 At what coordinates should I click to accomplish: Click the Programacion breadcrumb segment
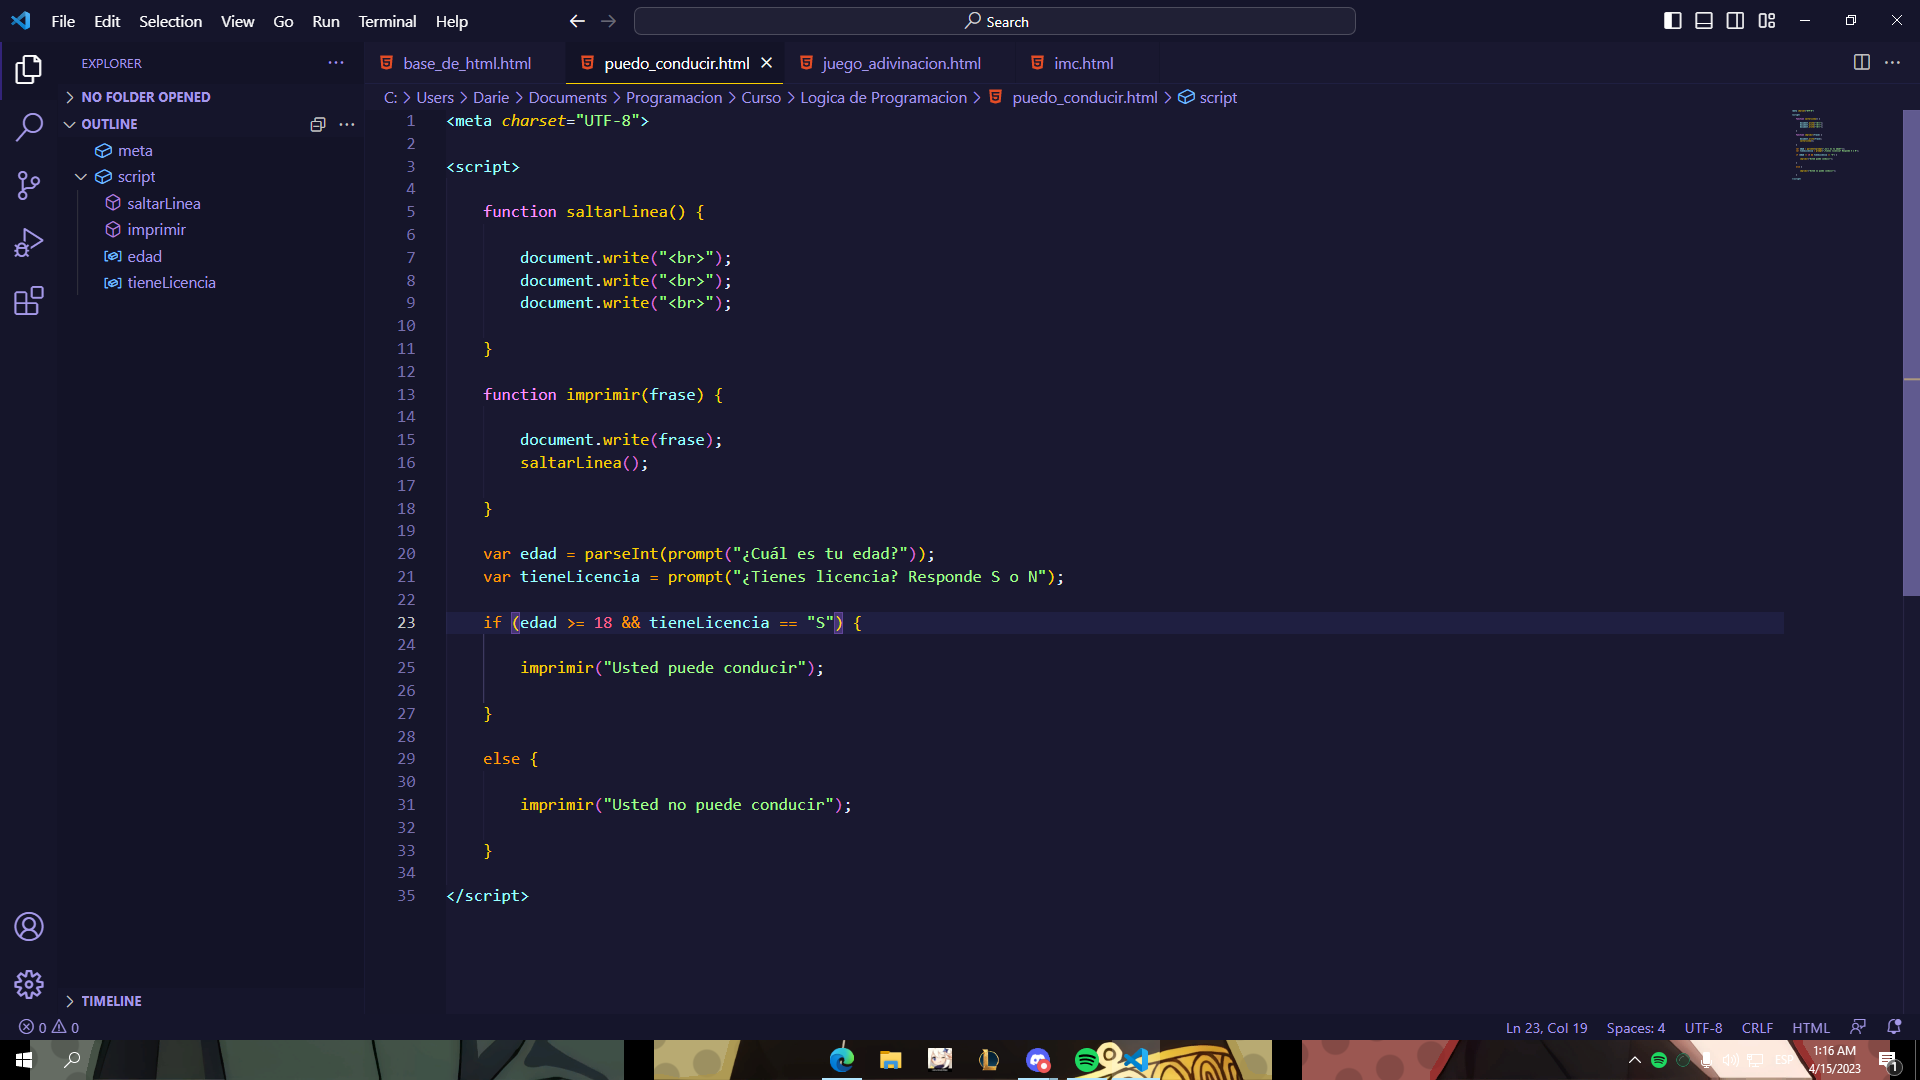click(674, 97)
